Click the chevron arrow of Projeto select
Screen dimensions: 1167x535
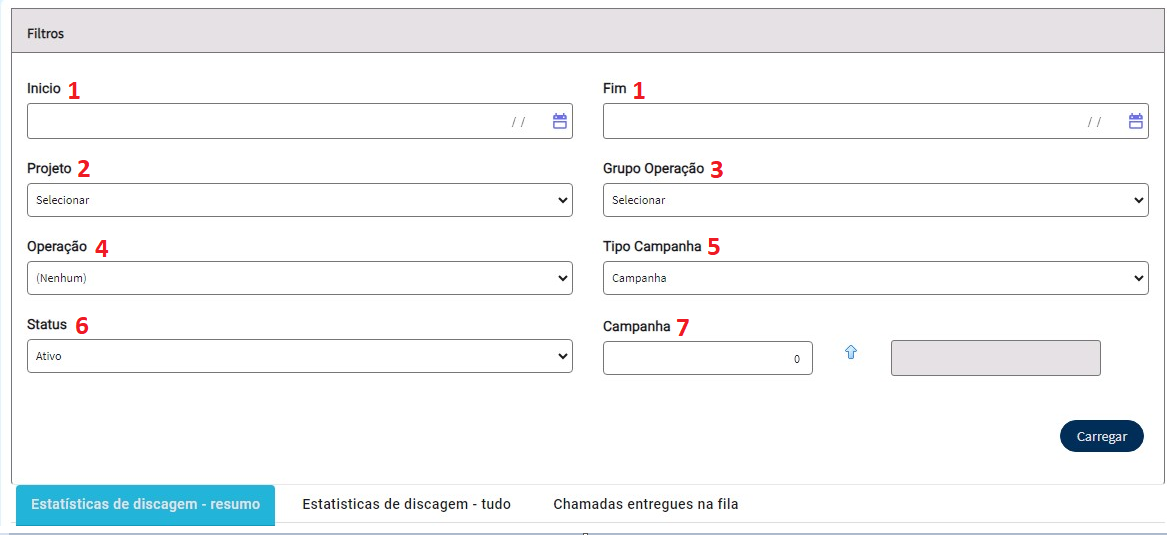point(562,200)
